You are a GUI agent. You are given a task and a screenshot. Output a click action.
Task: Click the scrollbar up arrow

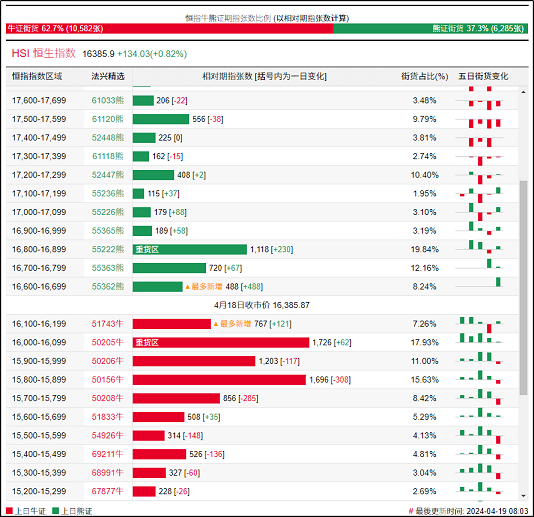coord(523,92)
